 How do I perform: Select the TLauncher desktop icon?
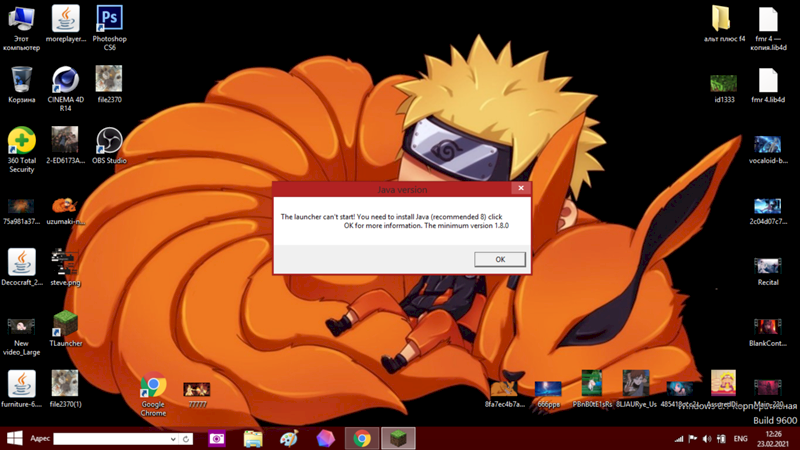pyautogui.click(x=65, y=323)
